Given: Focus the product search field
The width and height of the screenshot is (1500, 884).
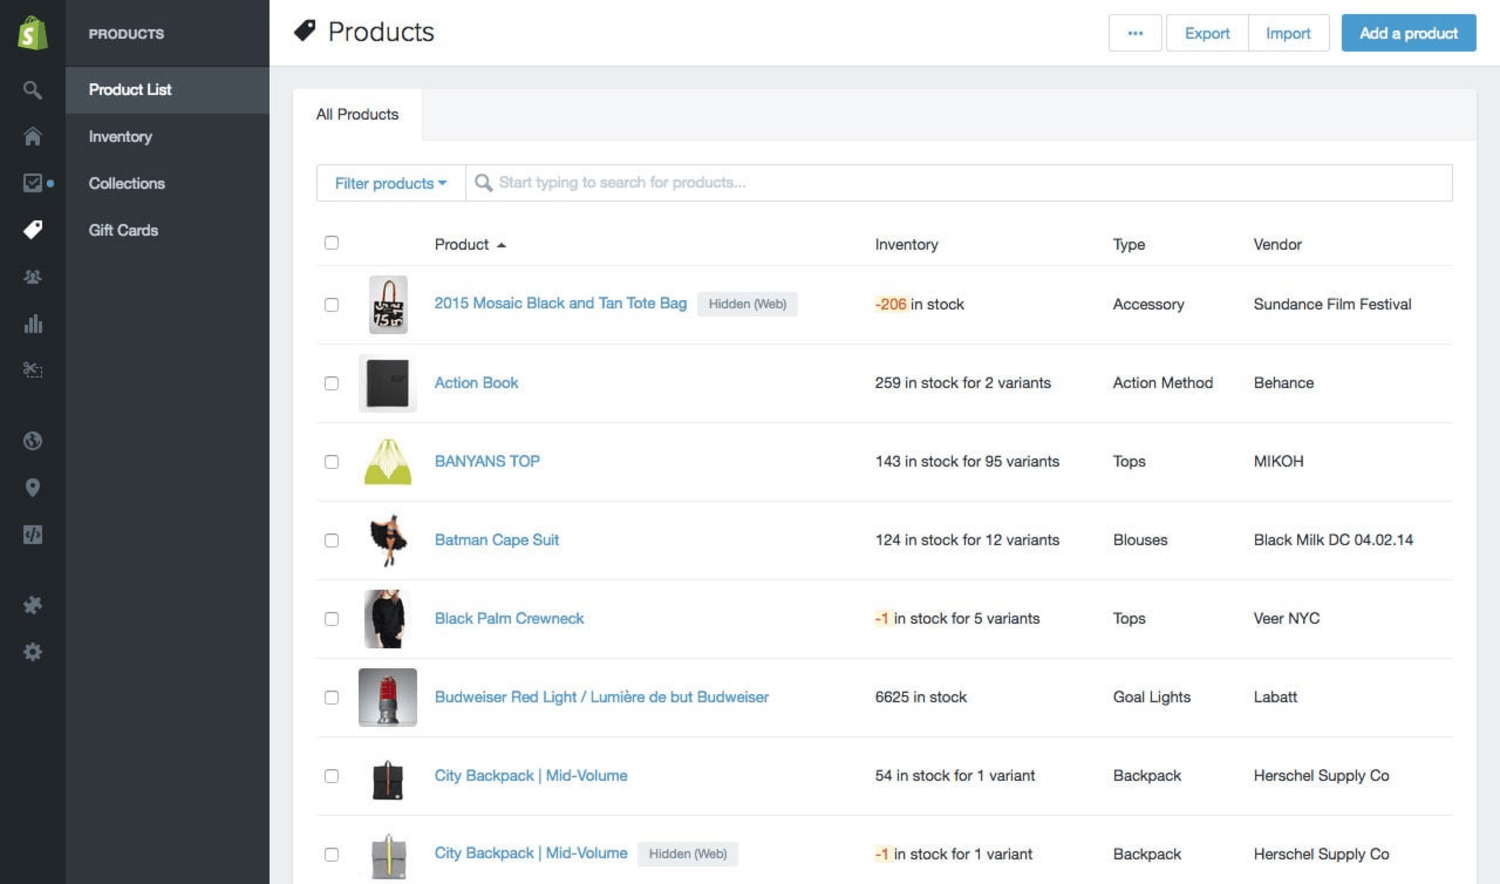Looking at the screenshot, I should tap(960, 183).
